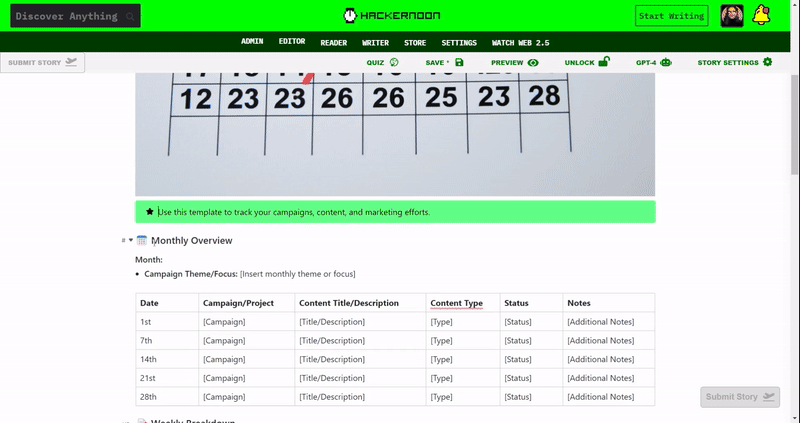Click the star icon in the green callout

149,212
